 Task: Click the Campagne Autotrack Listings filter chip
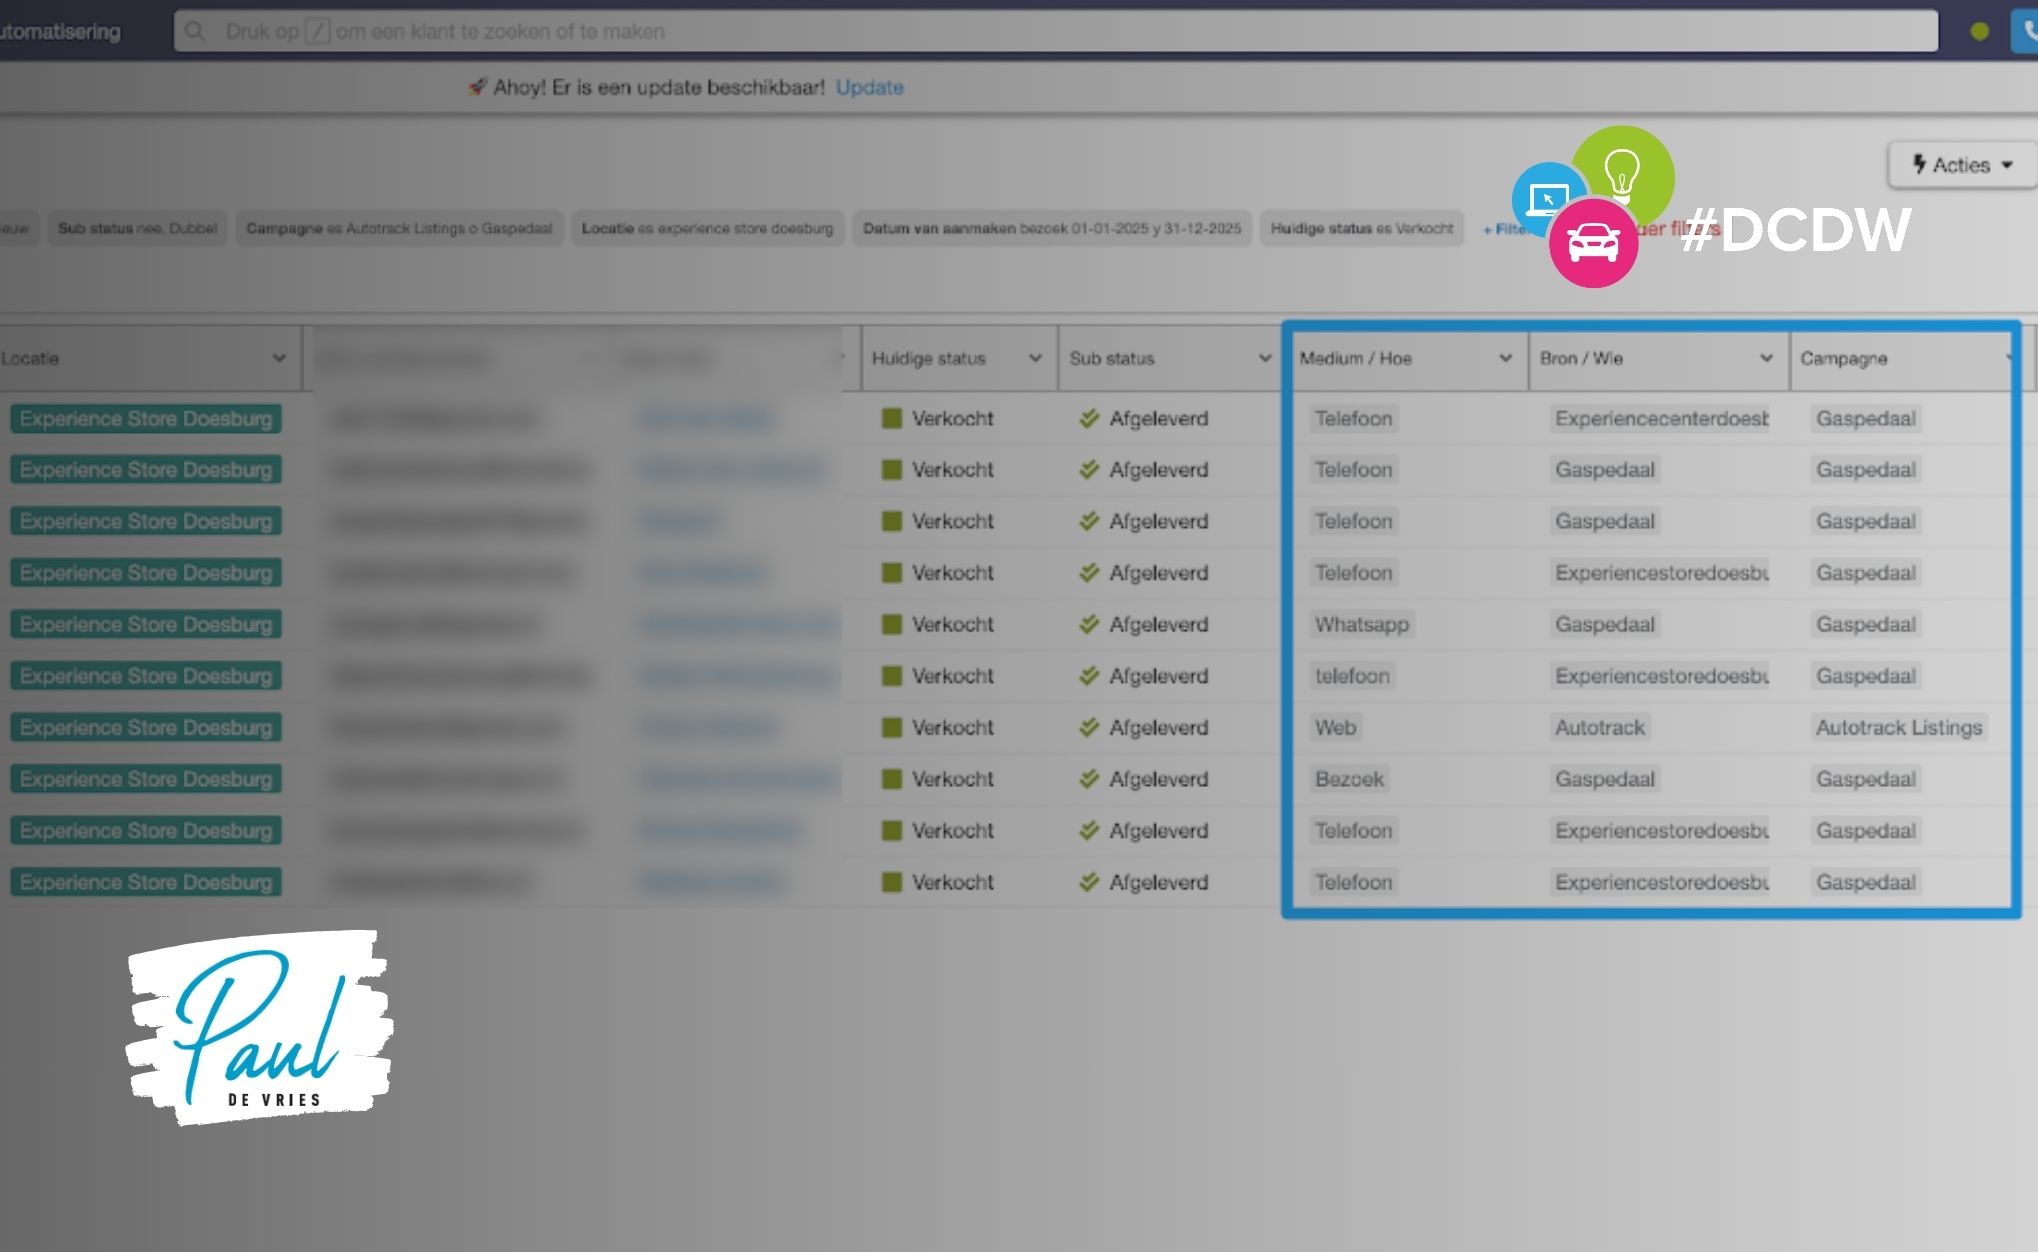(399, 228)
